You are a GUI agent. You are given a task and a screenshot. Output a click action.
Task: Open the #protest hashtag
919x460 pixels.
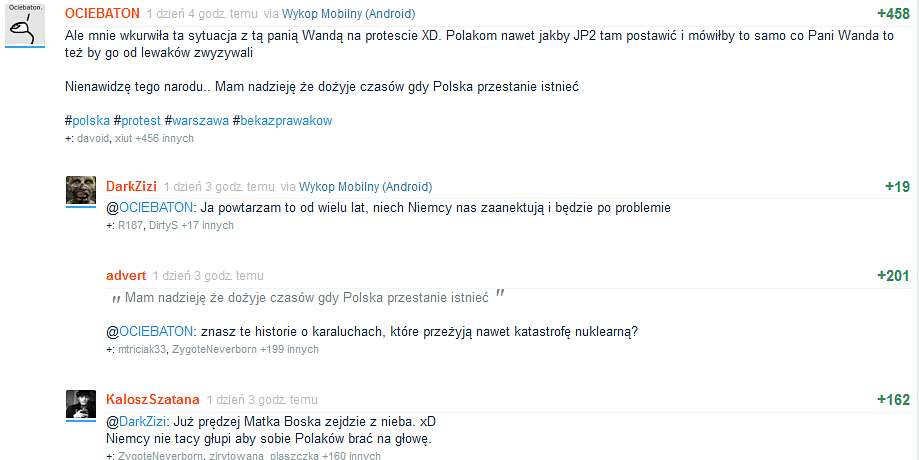pyautogui.click(x=137, y=121)
